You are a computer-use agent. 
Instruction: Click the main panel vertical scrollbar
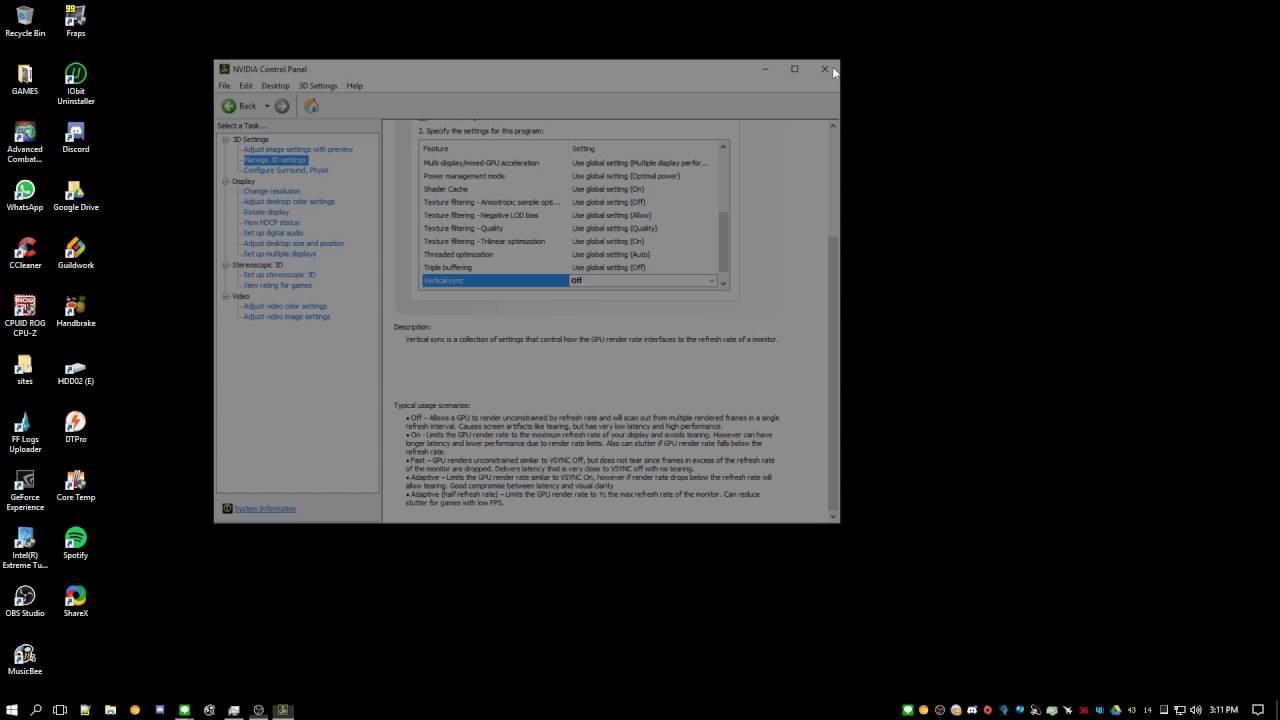tap(833, 371)
